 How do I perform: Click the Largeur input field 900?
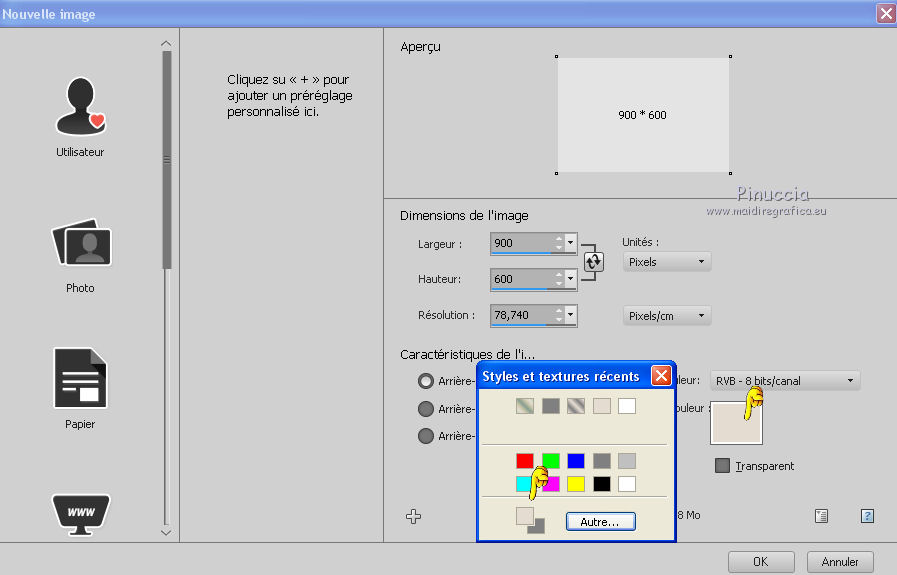522,243
